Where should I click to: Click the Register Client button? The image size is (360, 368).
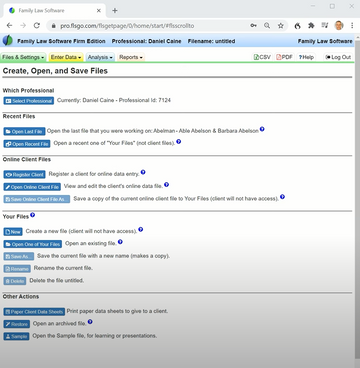pos(24,175)
